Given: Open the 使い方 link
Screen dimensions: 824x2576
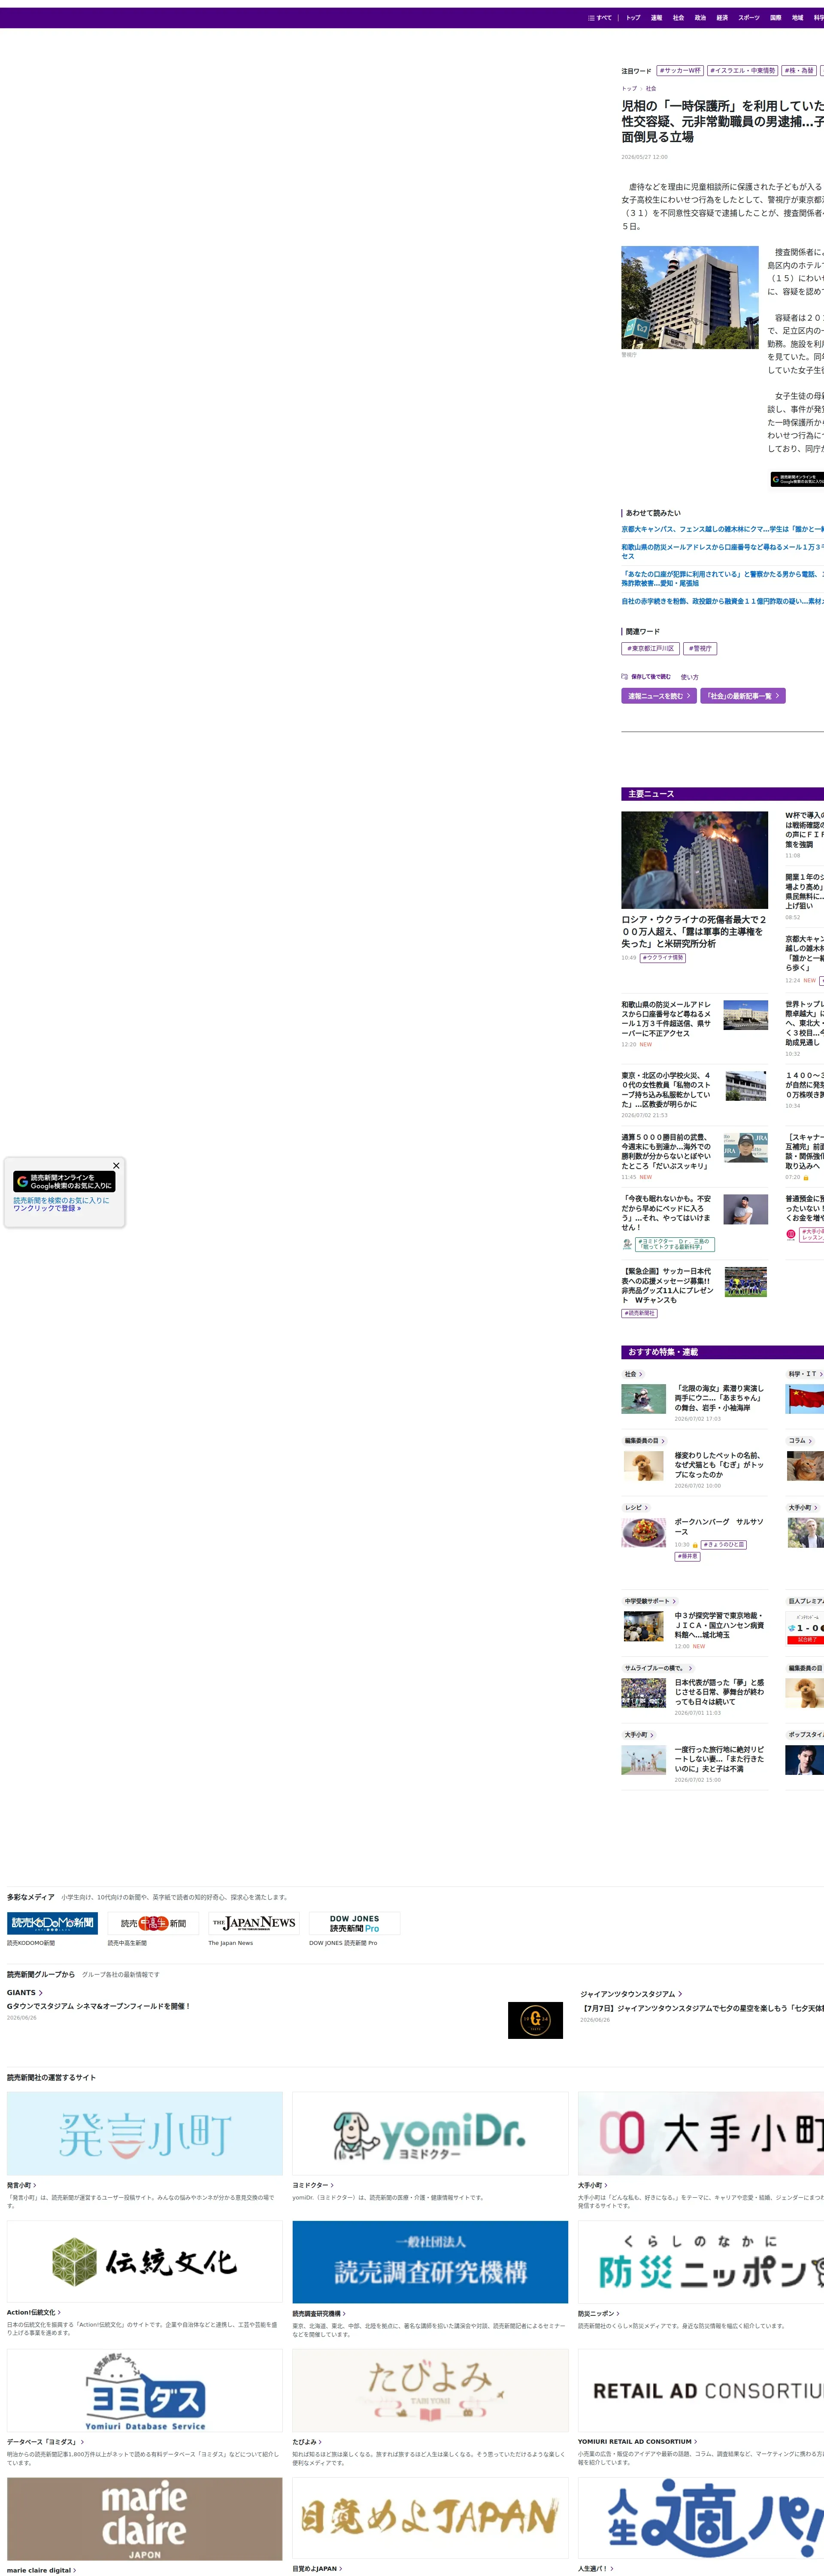Looking at the screenshot, I should 690,677.
